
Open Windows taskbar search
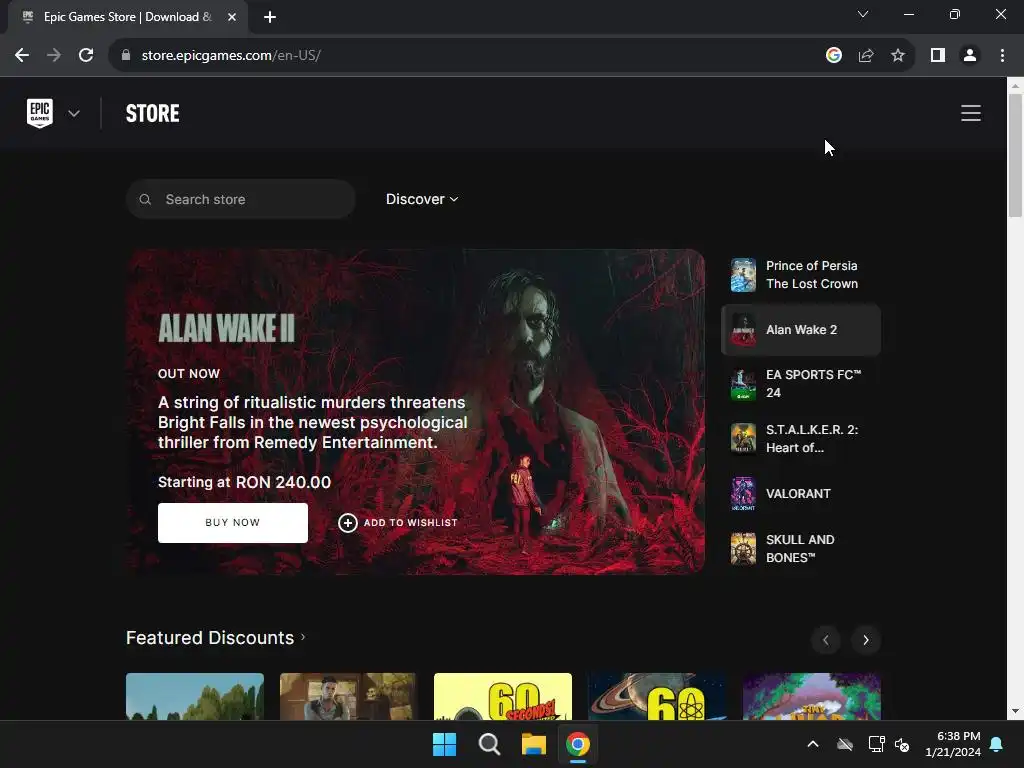coord(489,744)
